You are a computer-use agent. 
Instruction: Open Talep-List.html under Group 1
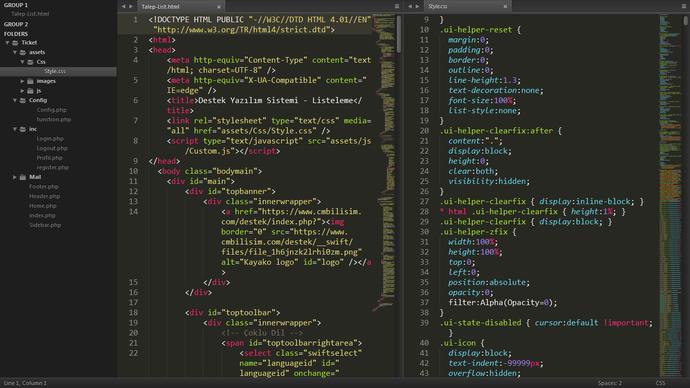30,14
